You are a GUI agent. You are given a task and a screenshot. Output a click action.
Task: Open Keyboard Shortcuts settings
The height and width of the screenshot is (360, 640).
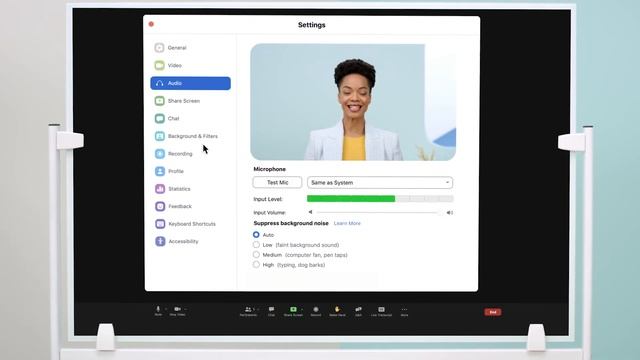tap(186, 224)
